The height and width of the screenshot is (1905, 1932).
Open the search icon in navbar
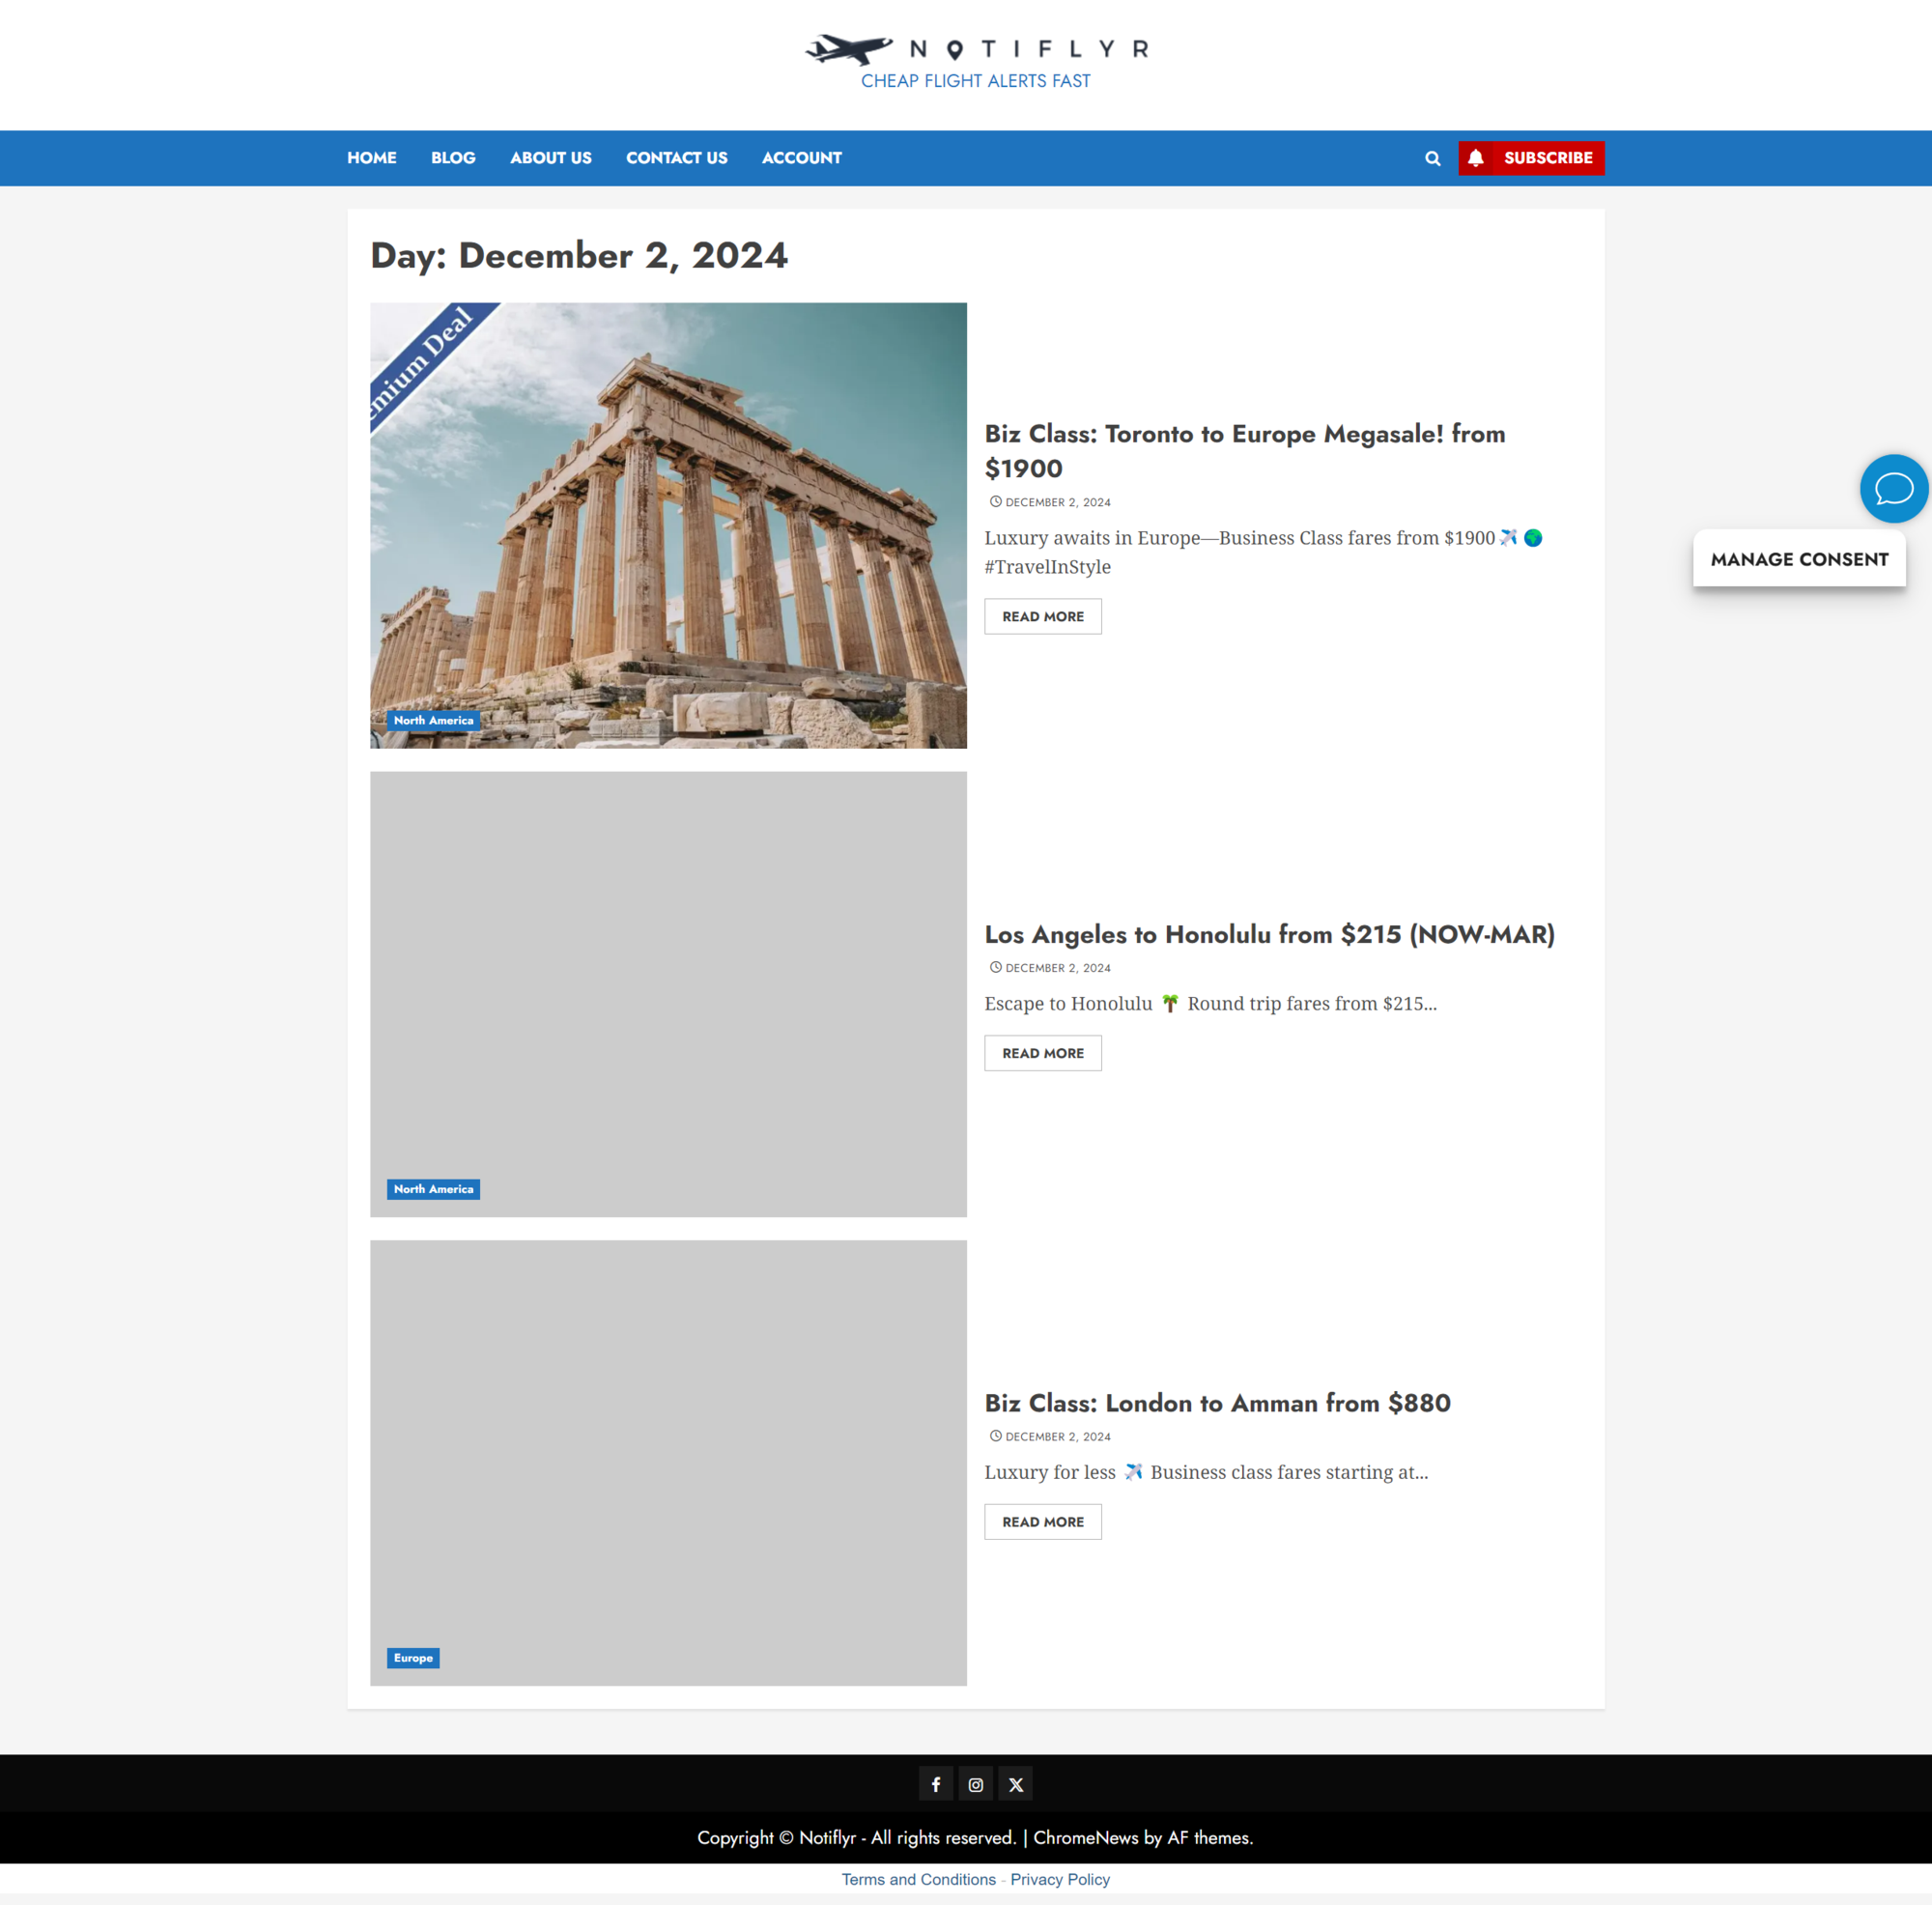(x=1432, y=158)
